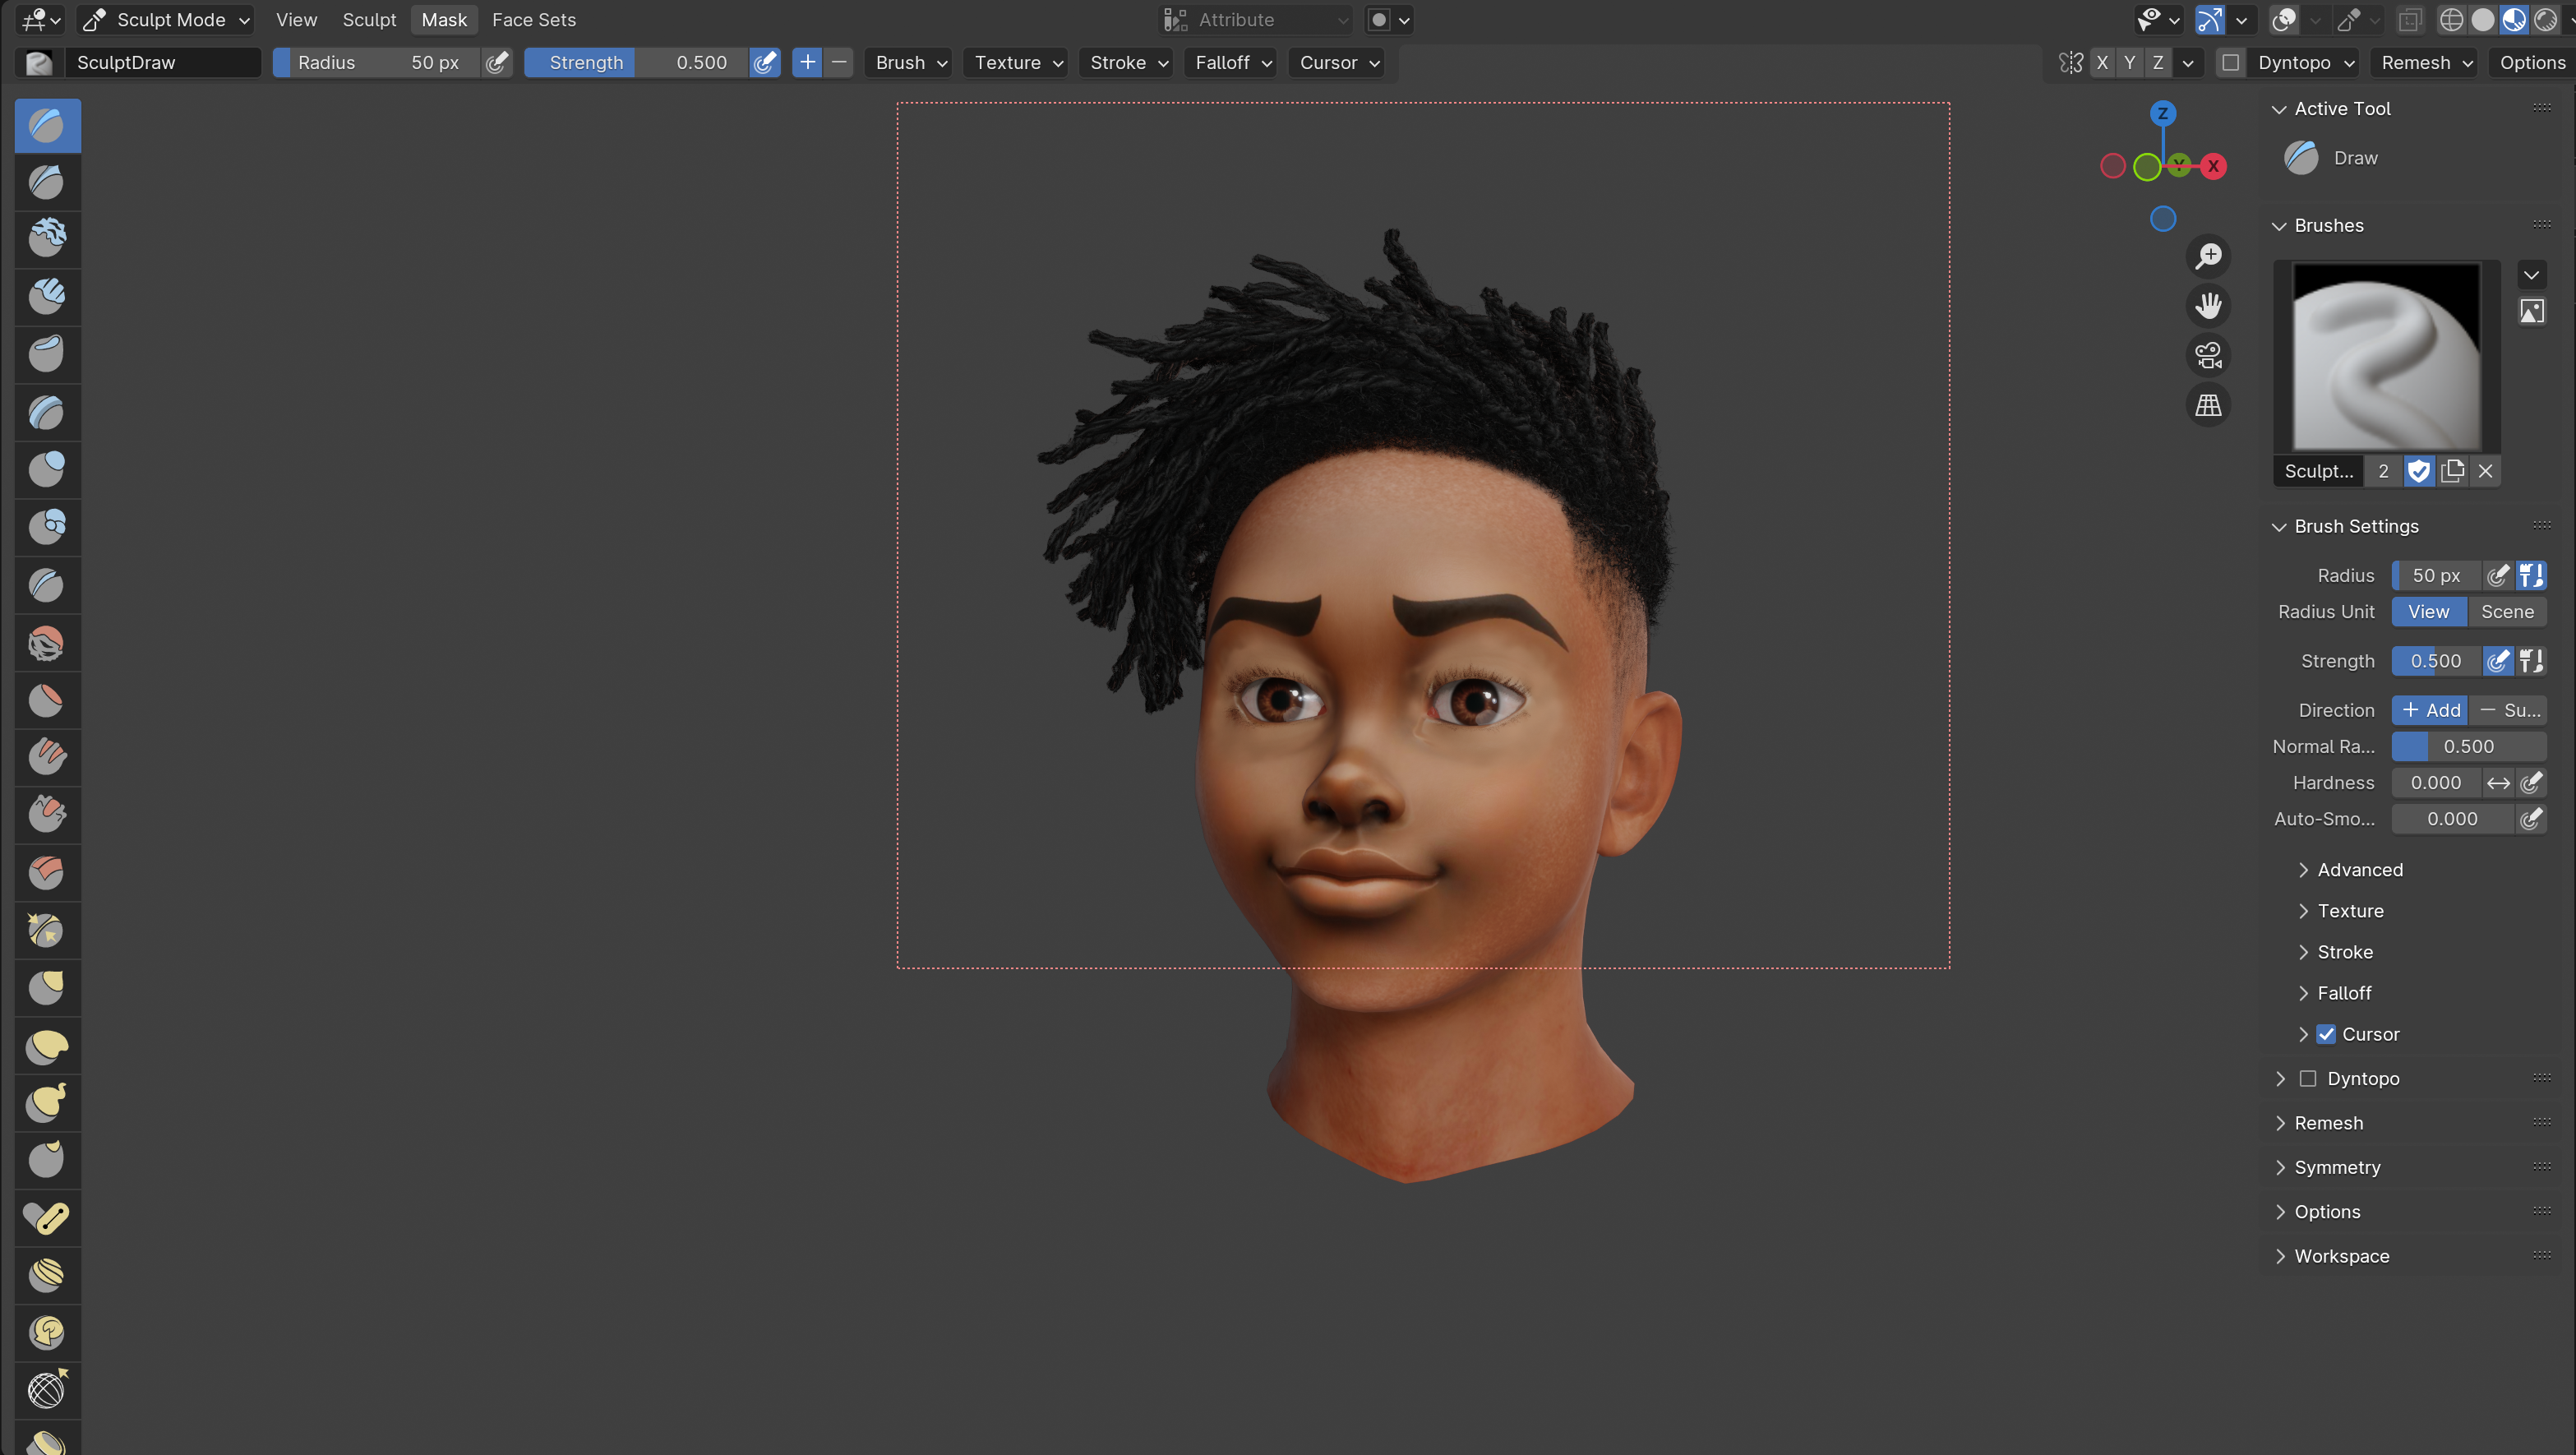This screenshot has width=2576, height=1455.
Task: Enable the Dyntopo checkbox in header
Action: tap(2230, 63)
